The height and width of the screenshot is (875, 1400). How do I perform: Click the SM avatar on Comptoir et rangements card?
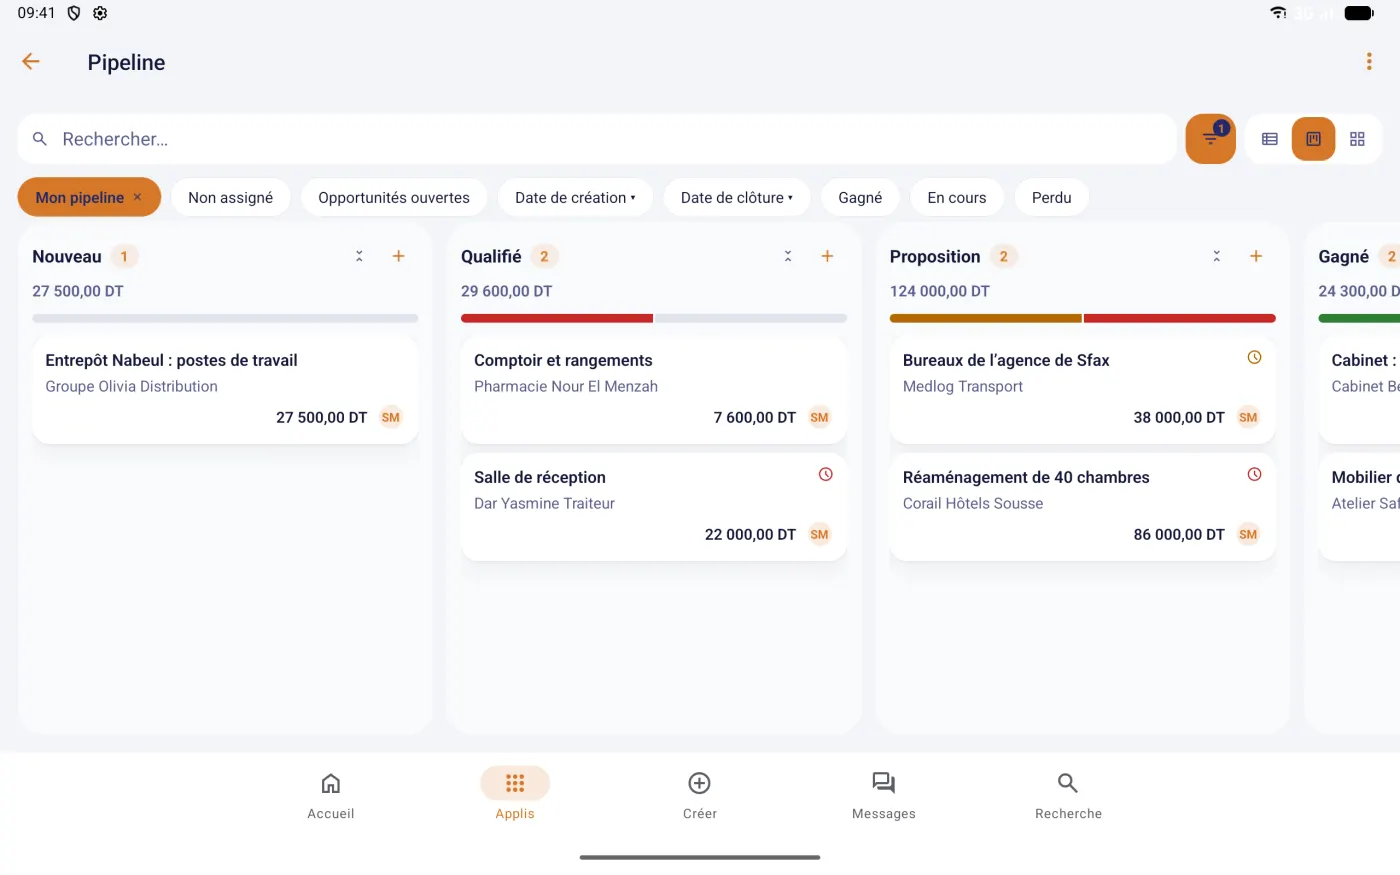pos(820,417)
